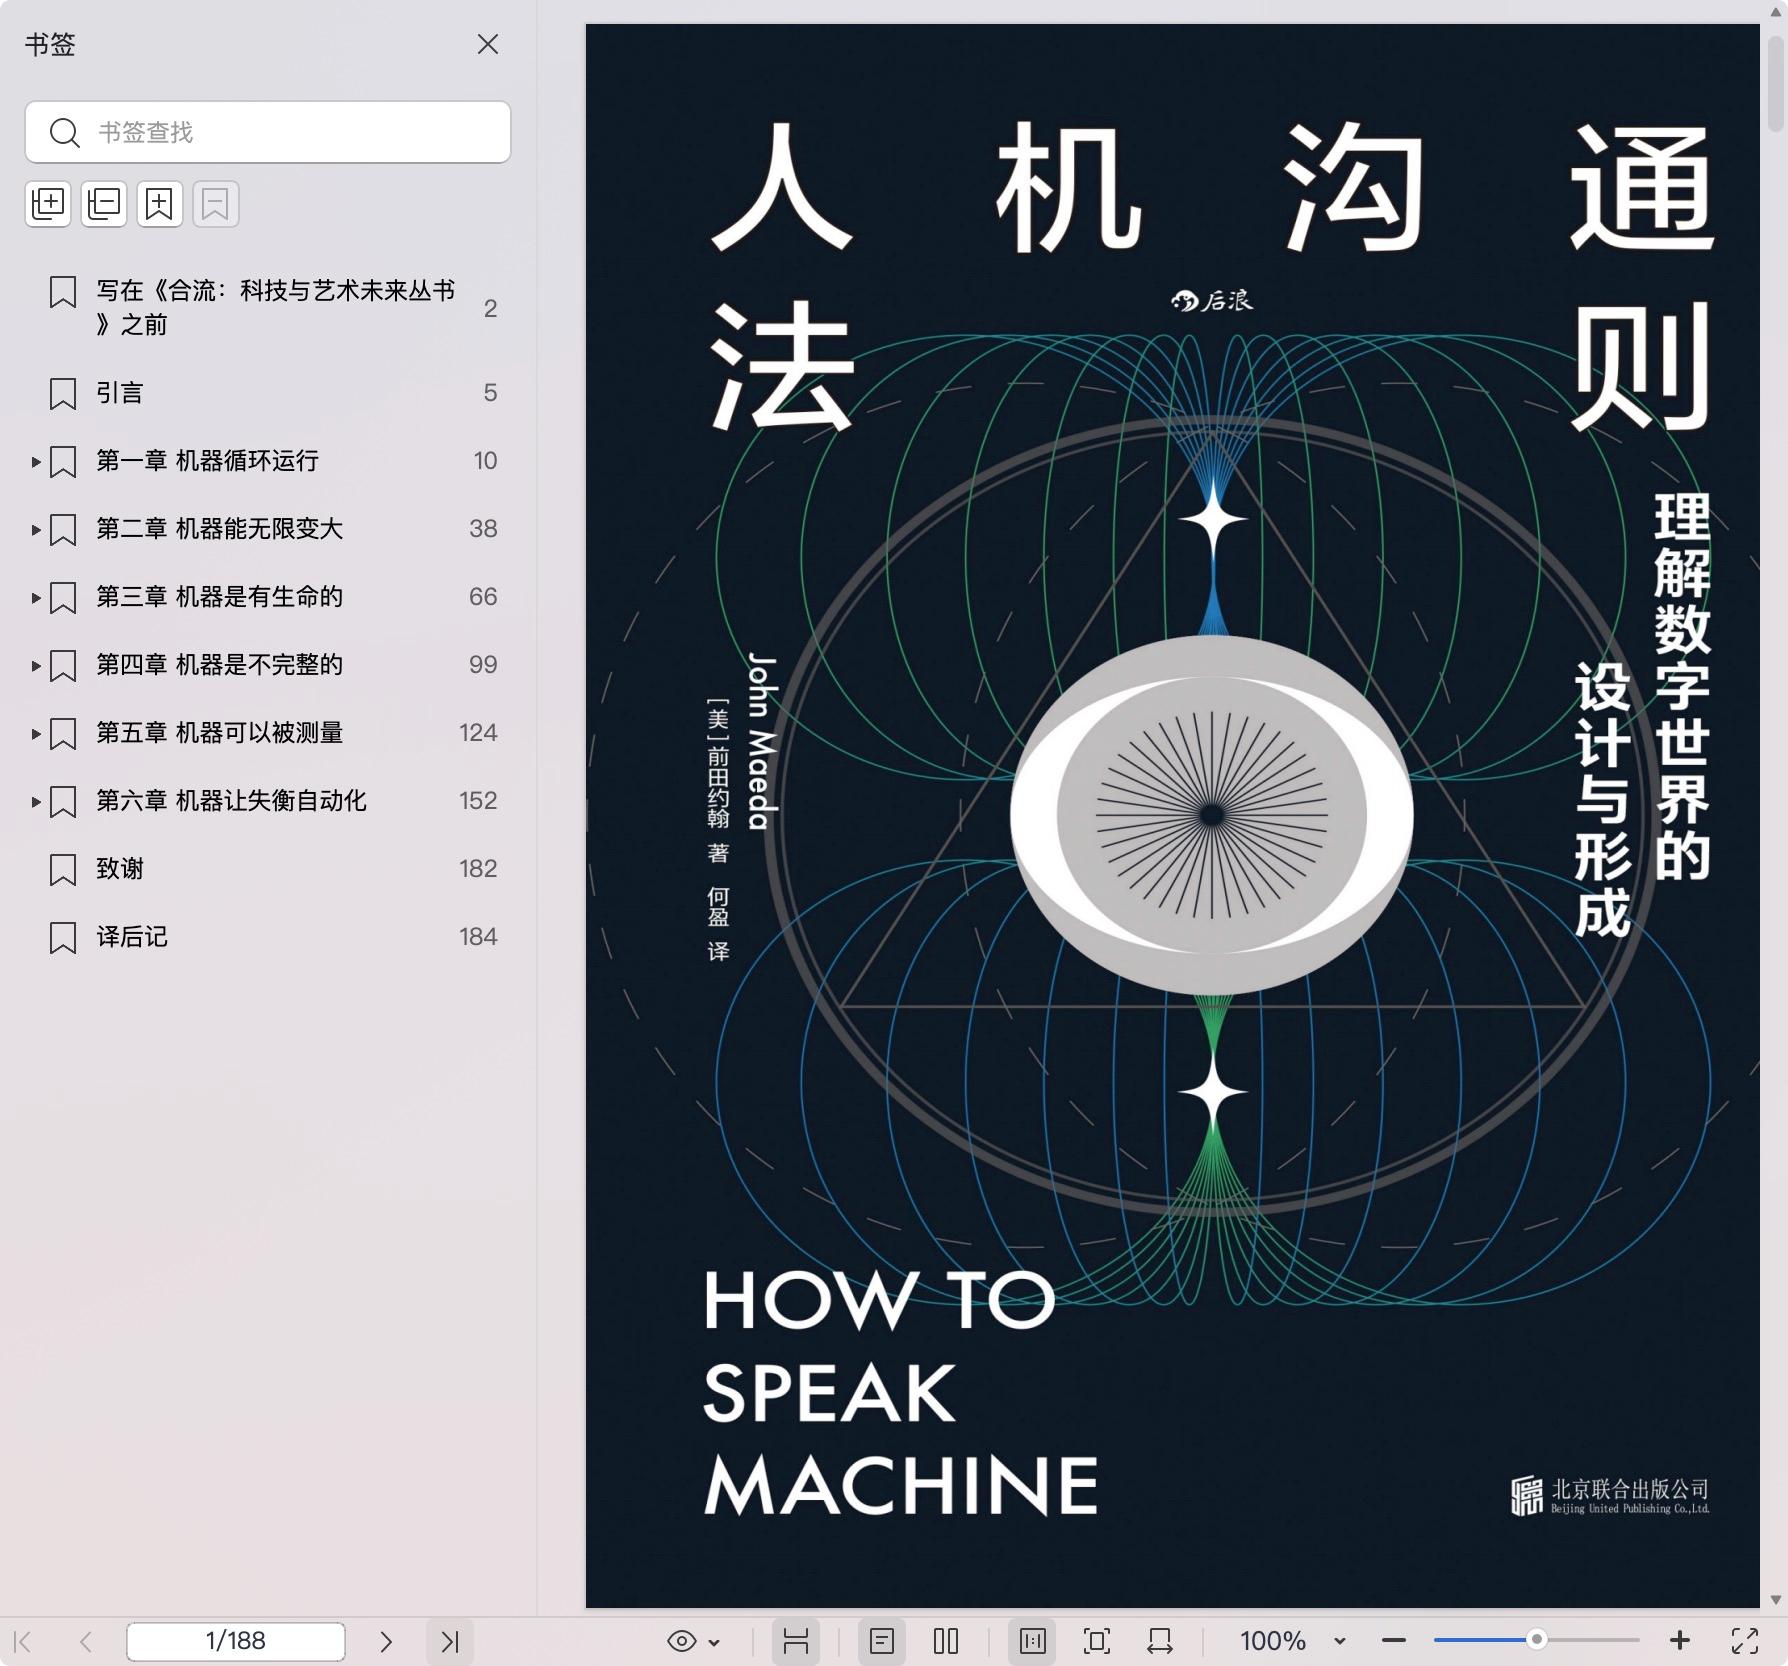
Task: Toggle the page break display mode
Action: click(x=796, y=1641)
